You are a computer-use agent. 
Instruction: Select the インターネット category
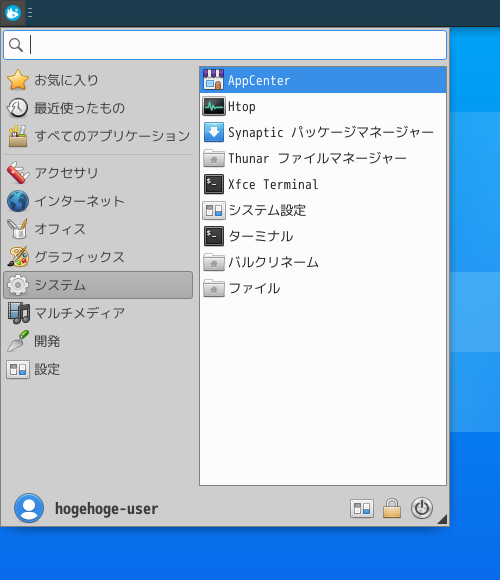click(x=98, y=201)
